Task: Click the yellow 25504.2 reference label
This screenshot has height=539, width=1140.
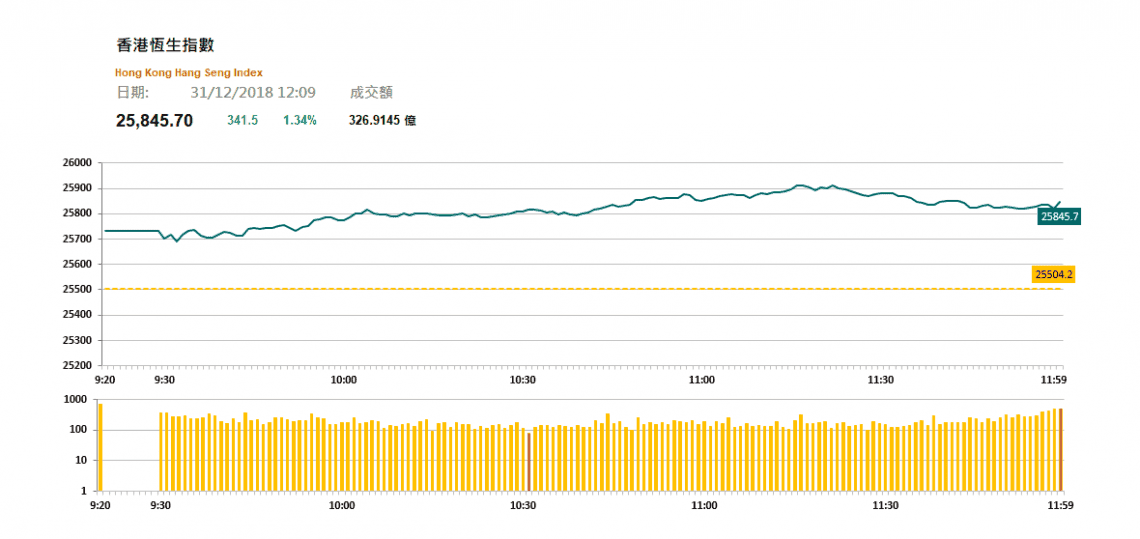Action: pos(1054,273)
